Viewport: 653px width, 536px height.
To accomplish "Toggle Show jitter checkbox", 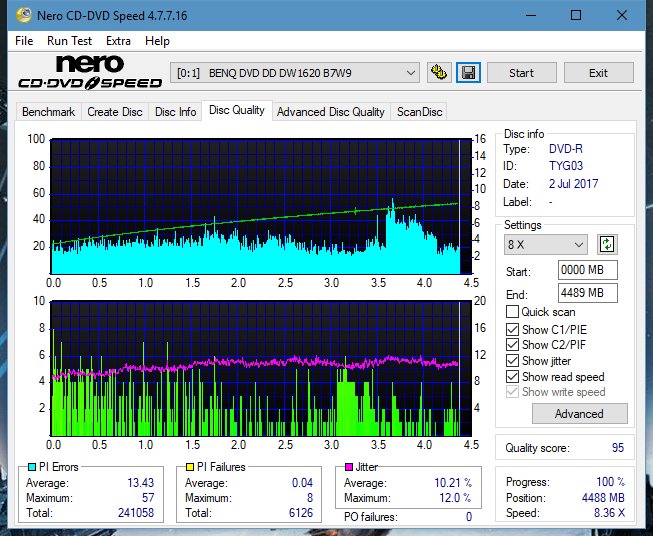I will pos(512,361).
